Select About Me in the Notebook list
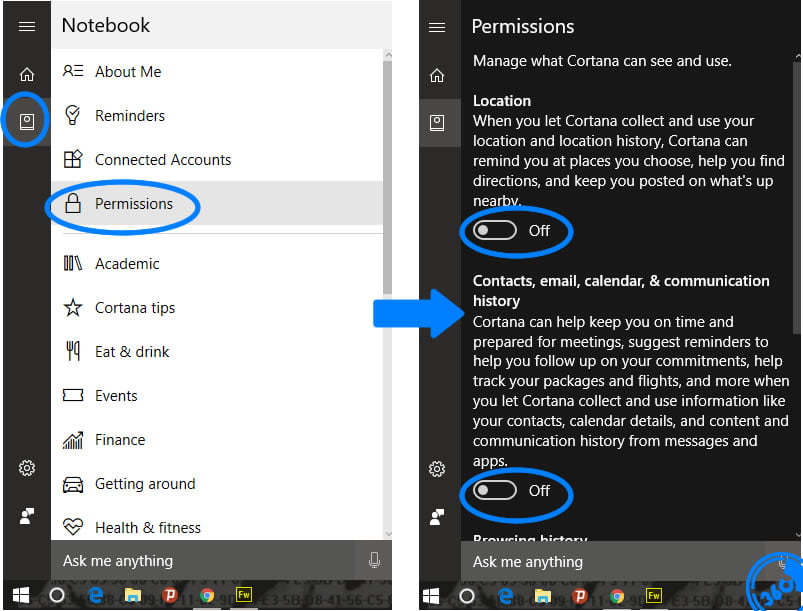 [x=127, y=72]
